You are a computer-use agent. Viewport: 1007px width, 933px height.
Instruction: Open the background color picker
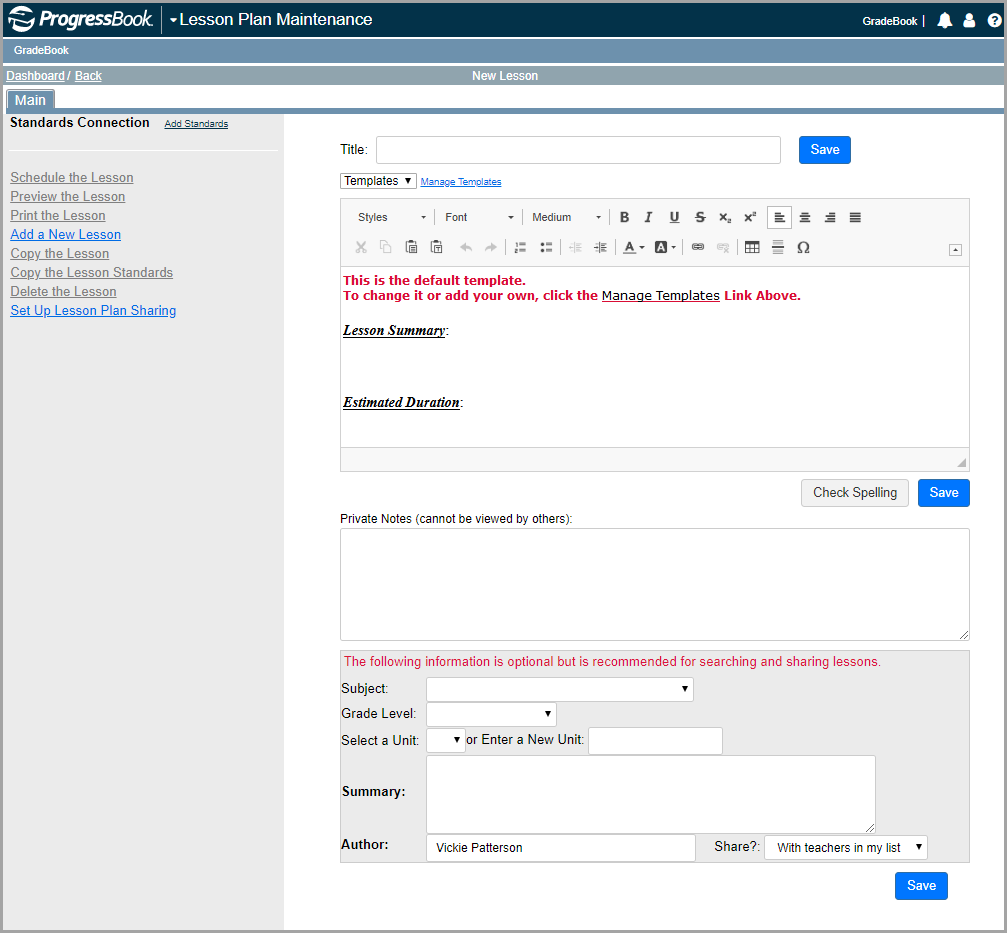pyautogui.click(x=665, y=247)
